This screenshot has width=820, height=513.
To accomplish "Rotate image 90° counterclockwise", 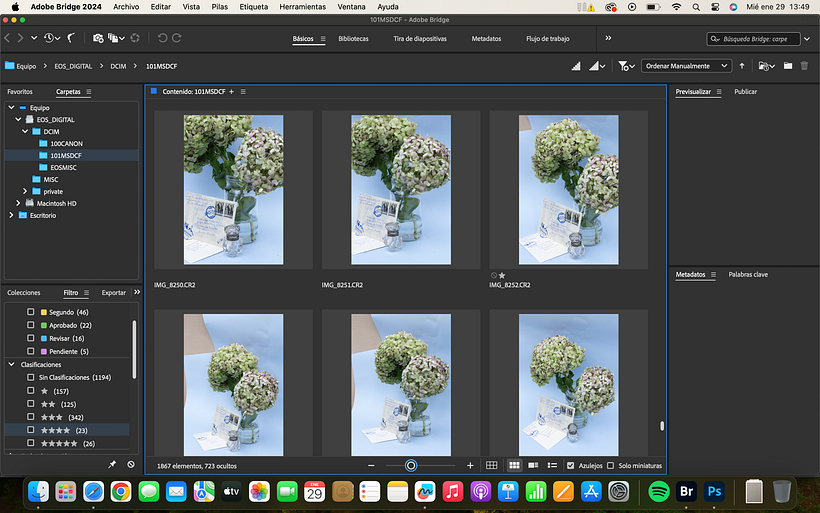I will [161, 38].
